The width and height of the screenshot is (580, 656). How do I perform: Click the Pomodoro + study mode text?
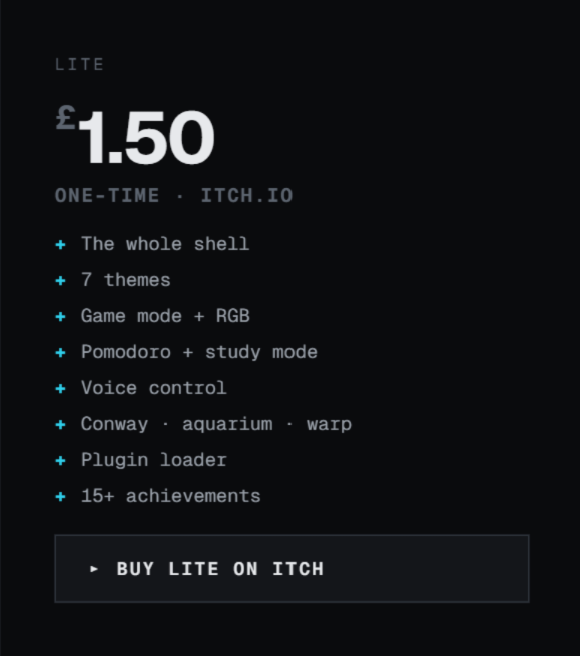tap(199, 352)
